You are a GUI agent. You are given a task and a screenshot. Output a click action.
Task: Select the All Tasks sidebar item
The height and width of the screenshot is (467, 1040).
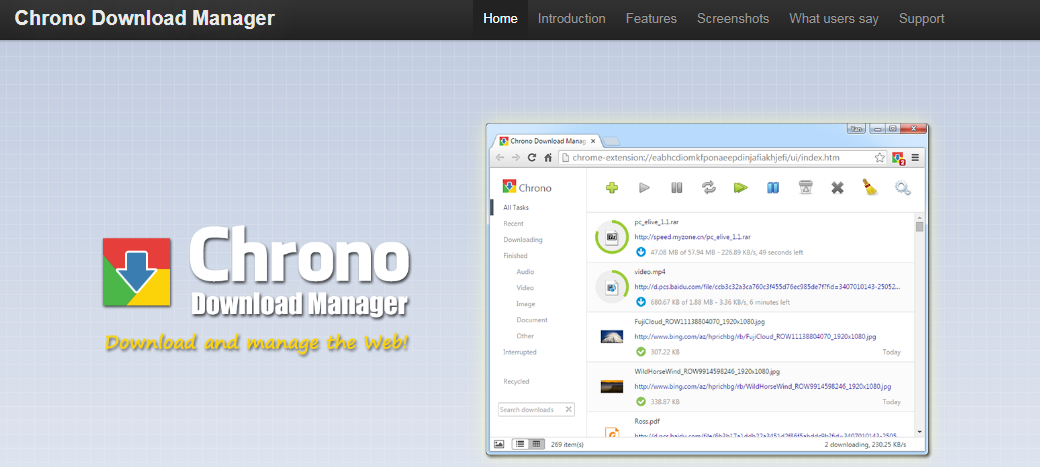519,207
